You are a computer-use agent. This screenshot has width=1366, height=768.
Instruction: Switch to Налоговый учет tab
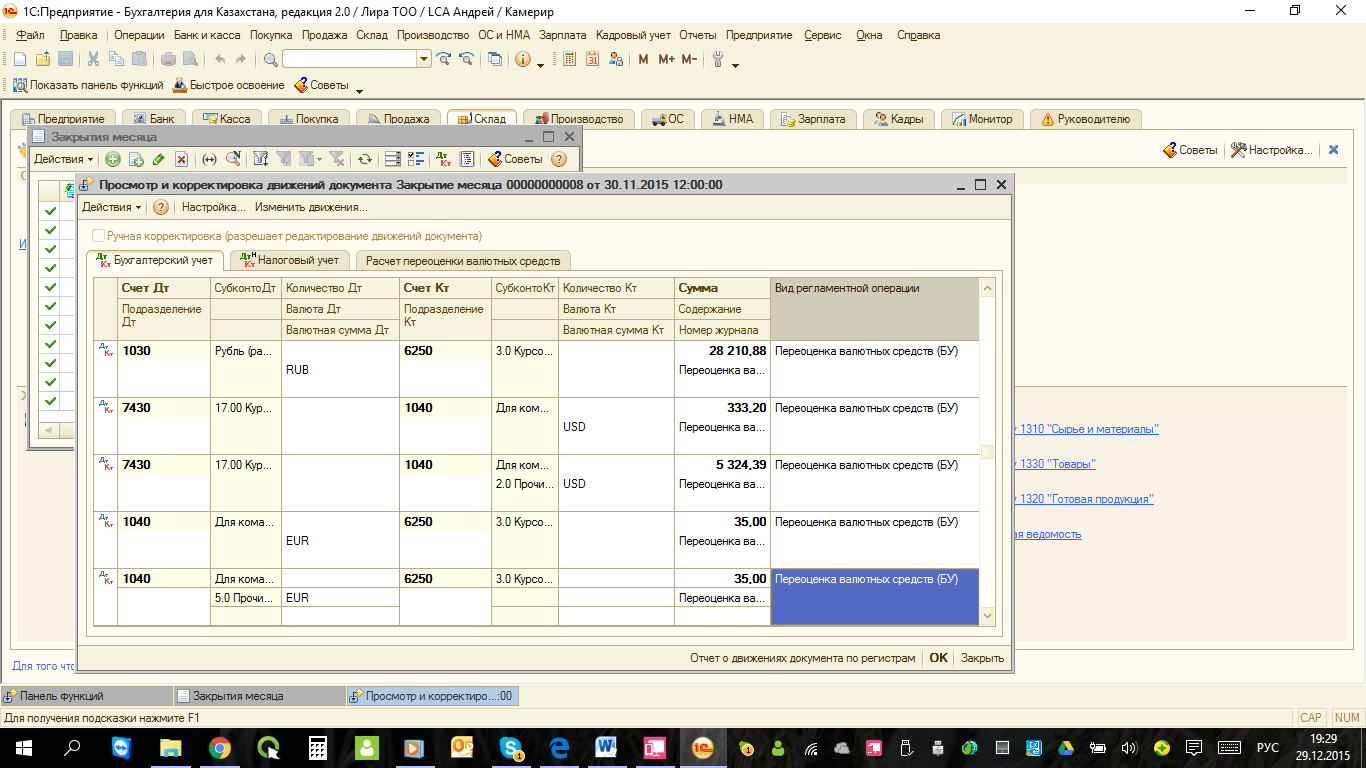(x=290, y=260)
